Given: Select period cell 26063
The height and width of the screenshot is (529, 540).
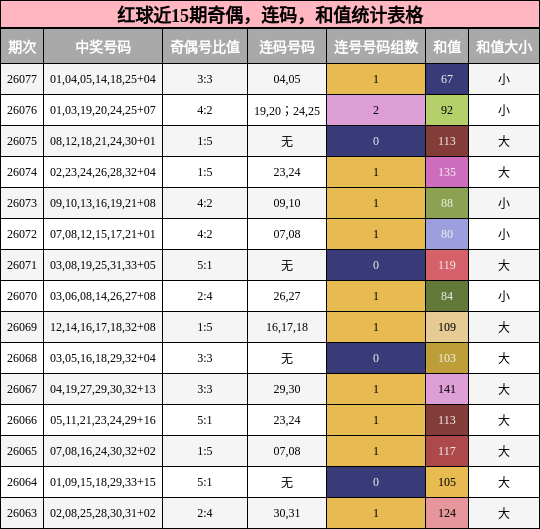Looking at the screenshot, I should tap(22, 513).
